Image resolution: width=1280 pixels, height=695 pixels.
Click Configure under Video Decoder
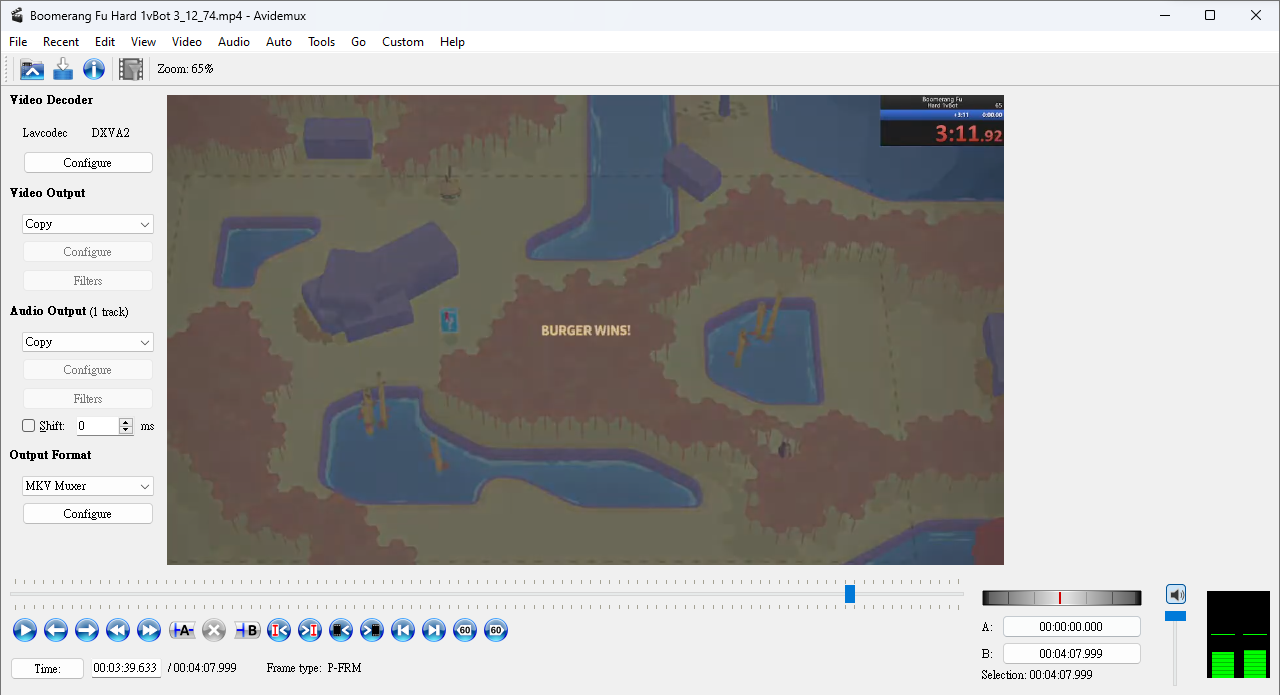pos(88,163)
